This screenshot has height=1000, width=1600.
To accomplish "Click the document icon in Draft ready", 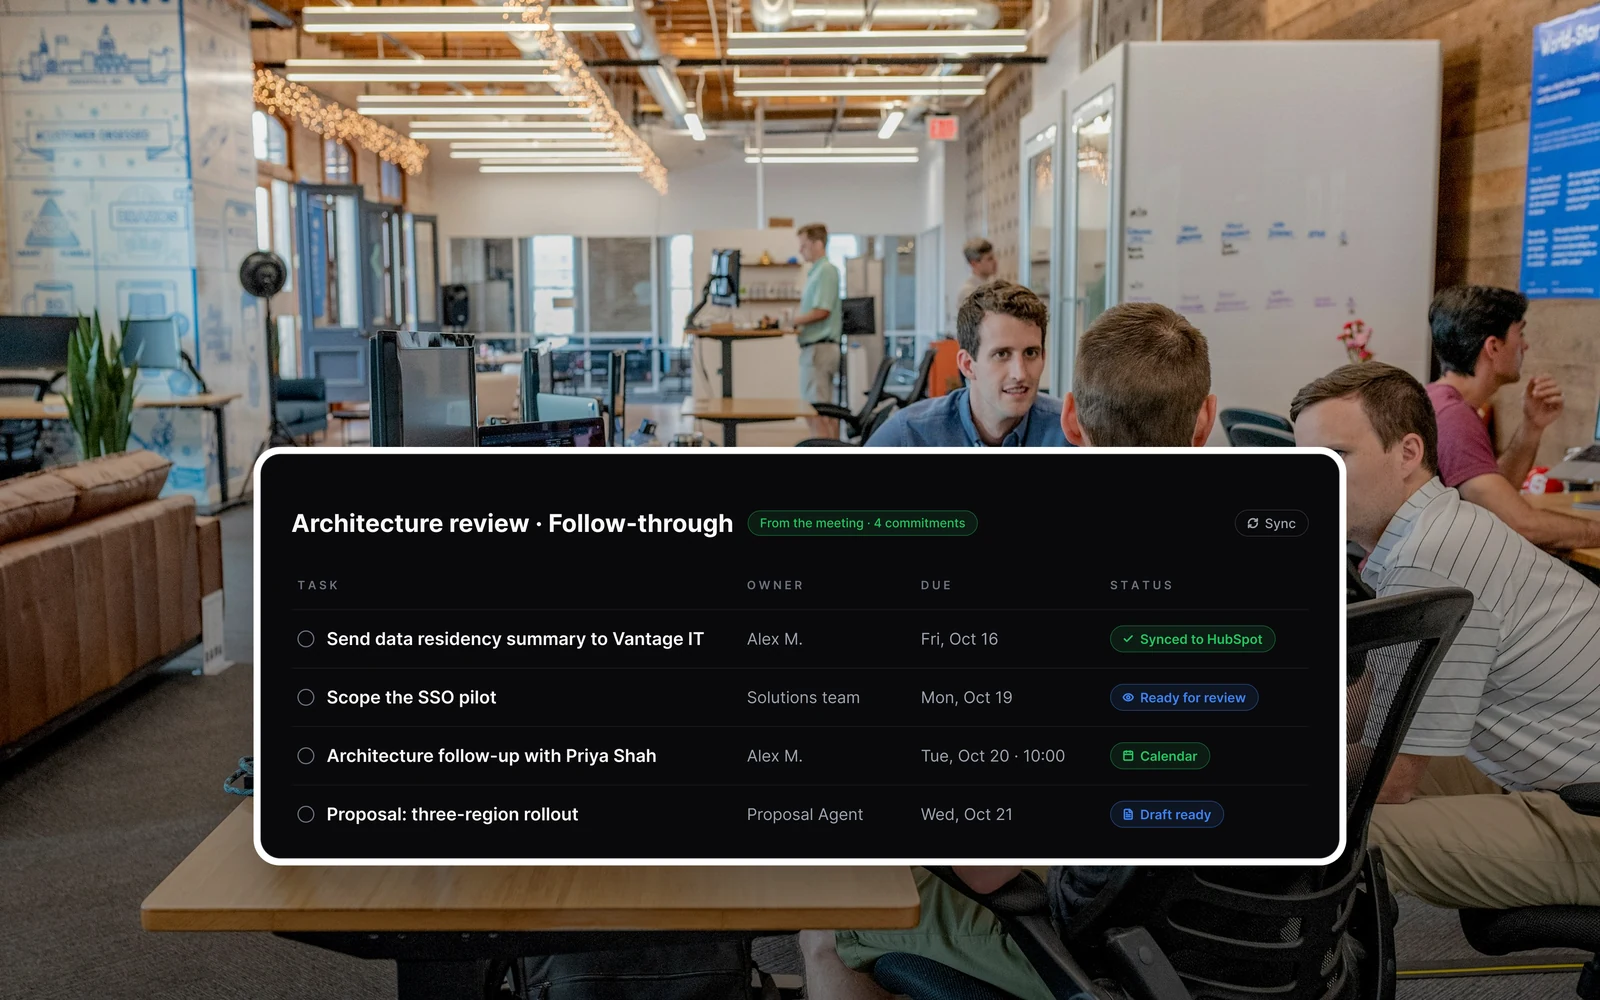I will (x=1128, y=814).
